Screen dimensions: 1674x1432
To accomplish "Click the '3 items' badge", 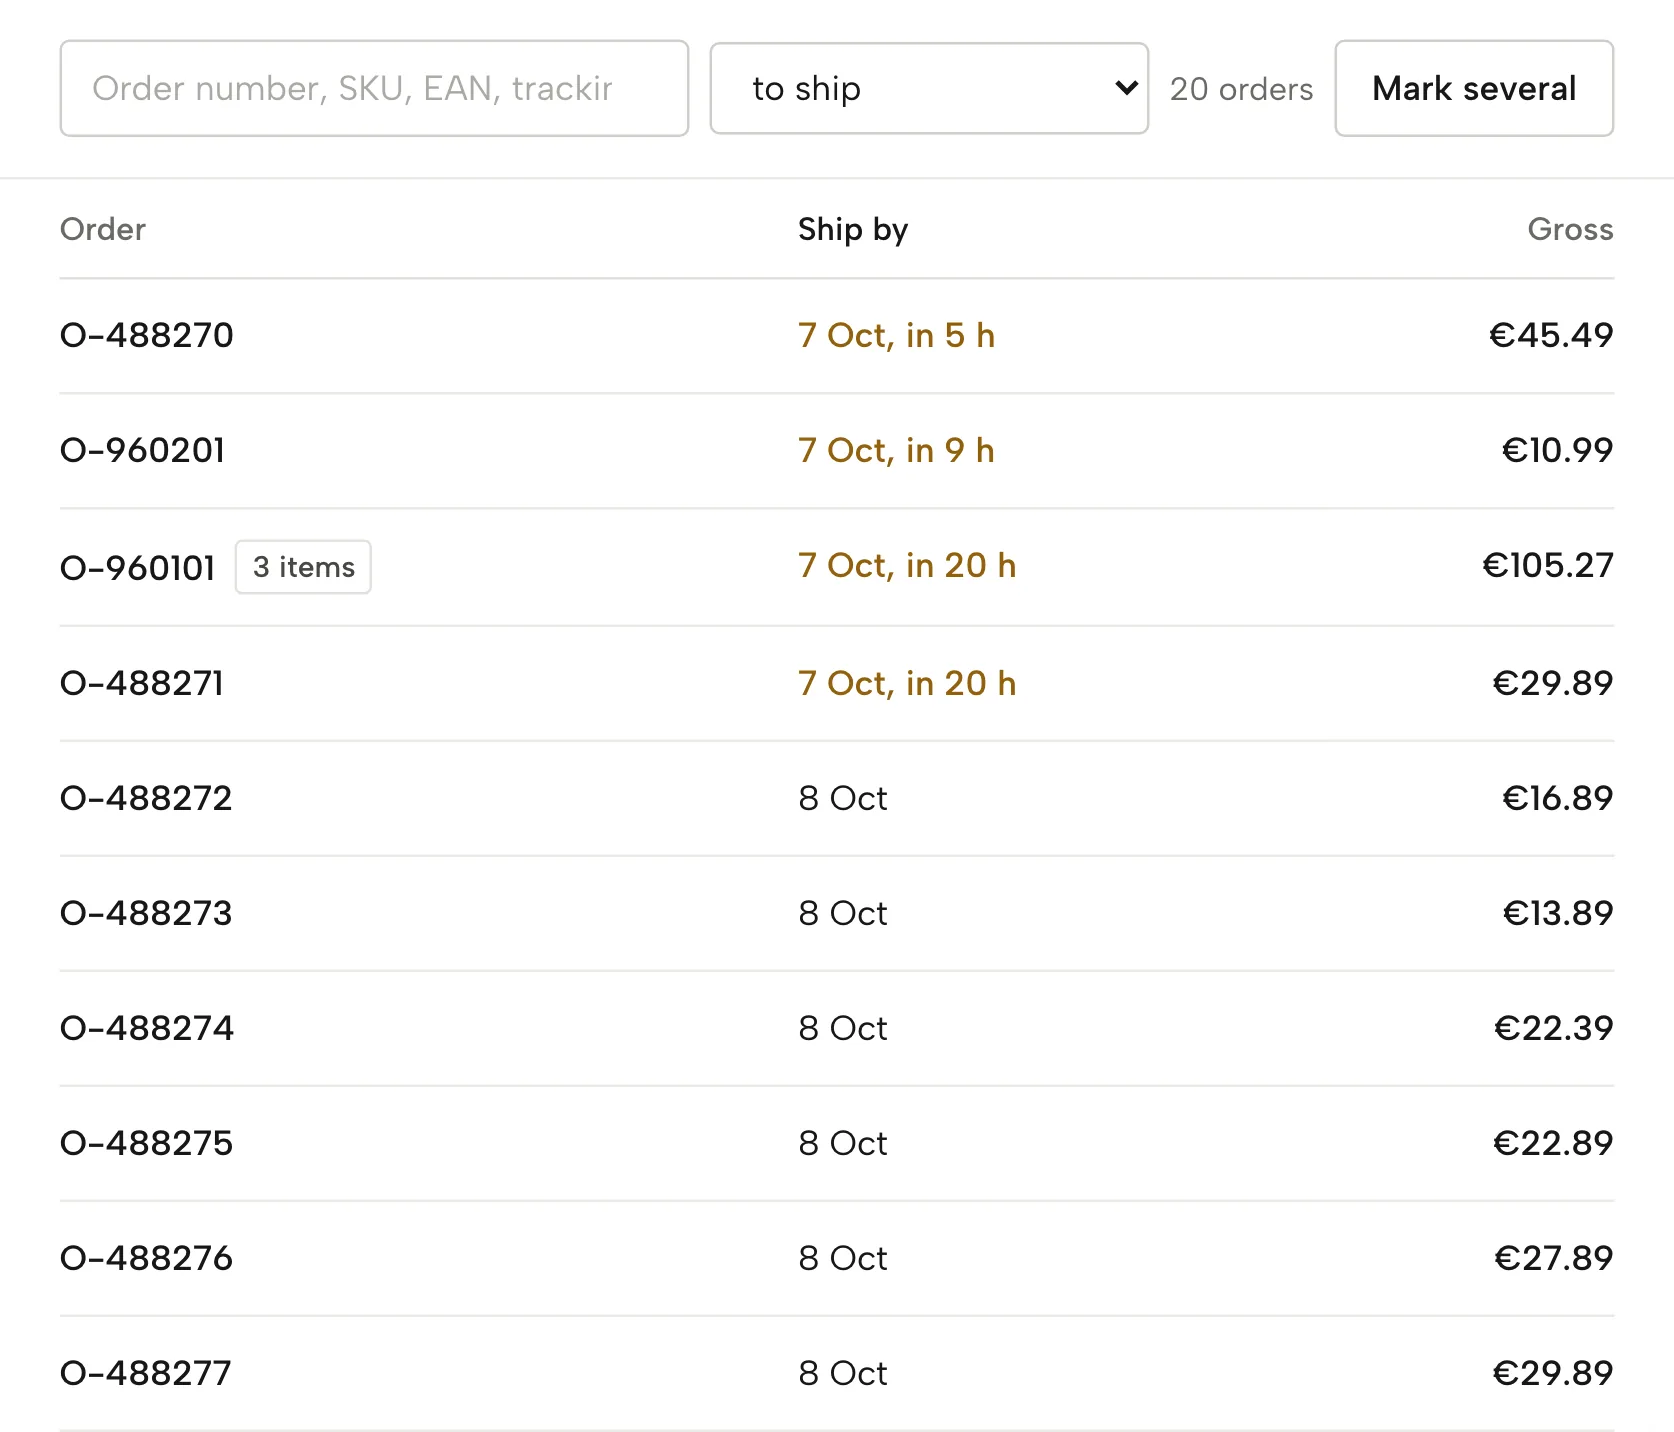I will click(x=303, y=567).
